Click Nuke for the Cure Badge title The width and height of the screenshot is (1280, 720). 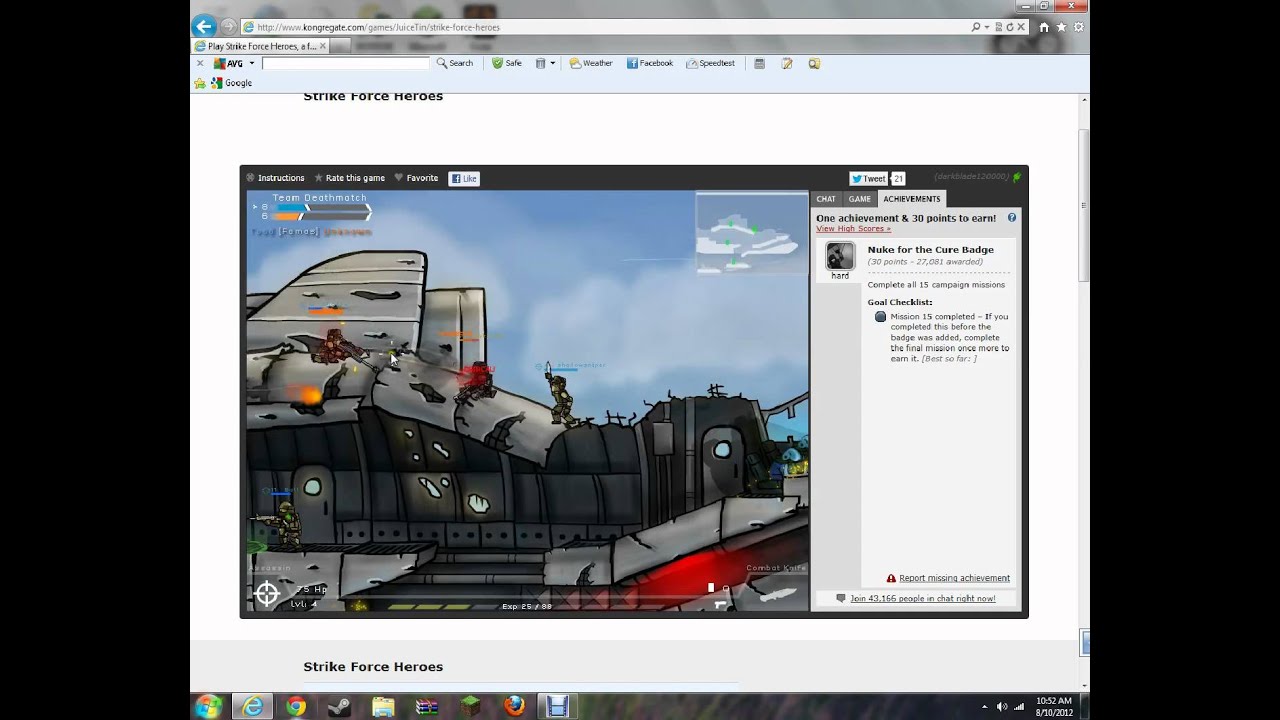click(x=930, y=250)
